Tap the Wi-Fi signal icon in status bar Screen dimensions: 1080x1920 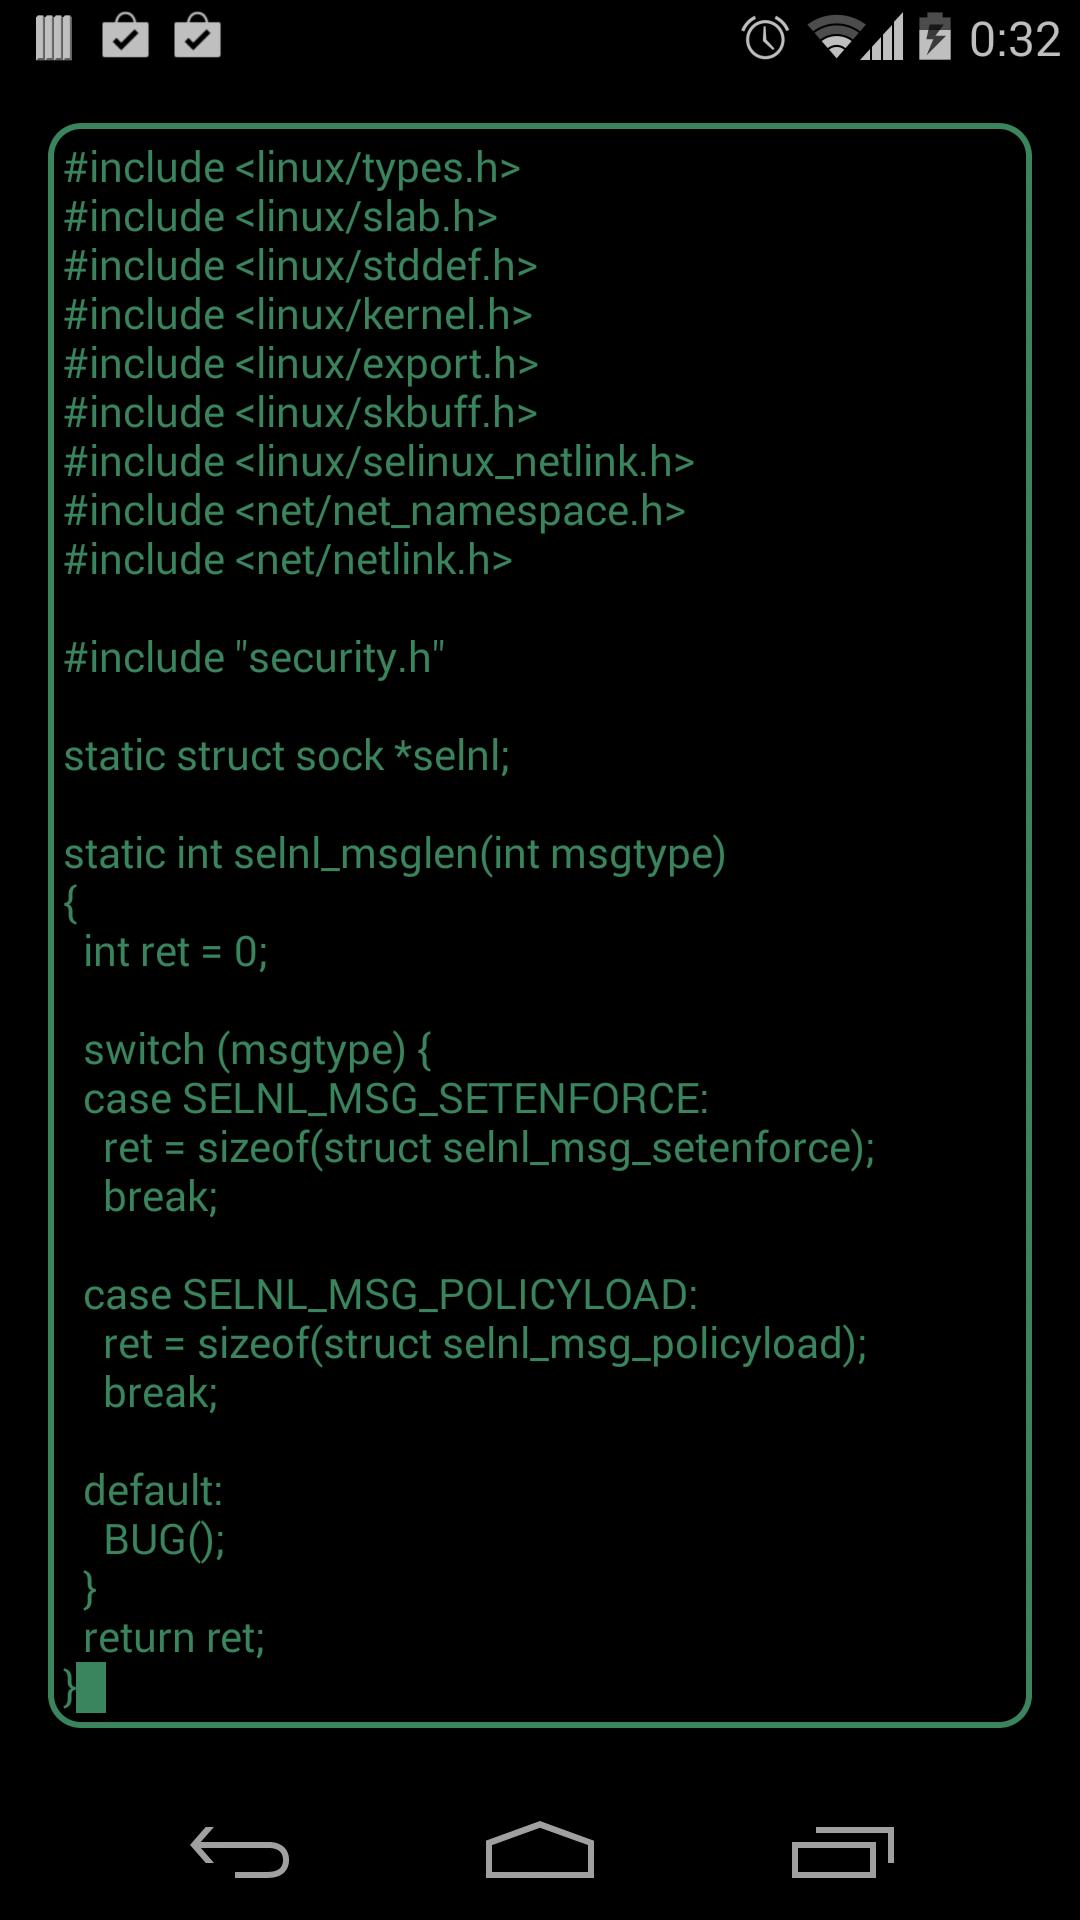click(x=830, y=36)
